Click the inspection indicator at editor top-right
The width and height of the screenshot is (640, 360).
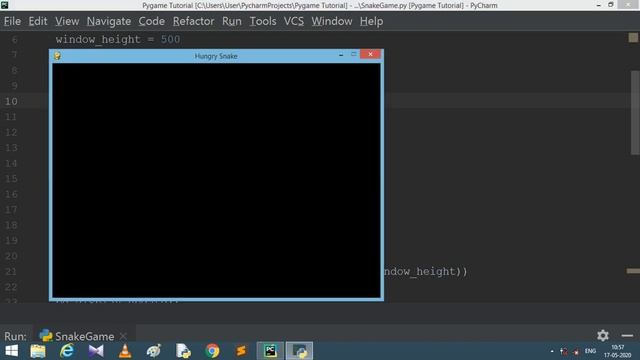633,38
